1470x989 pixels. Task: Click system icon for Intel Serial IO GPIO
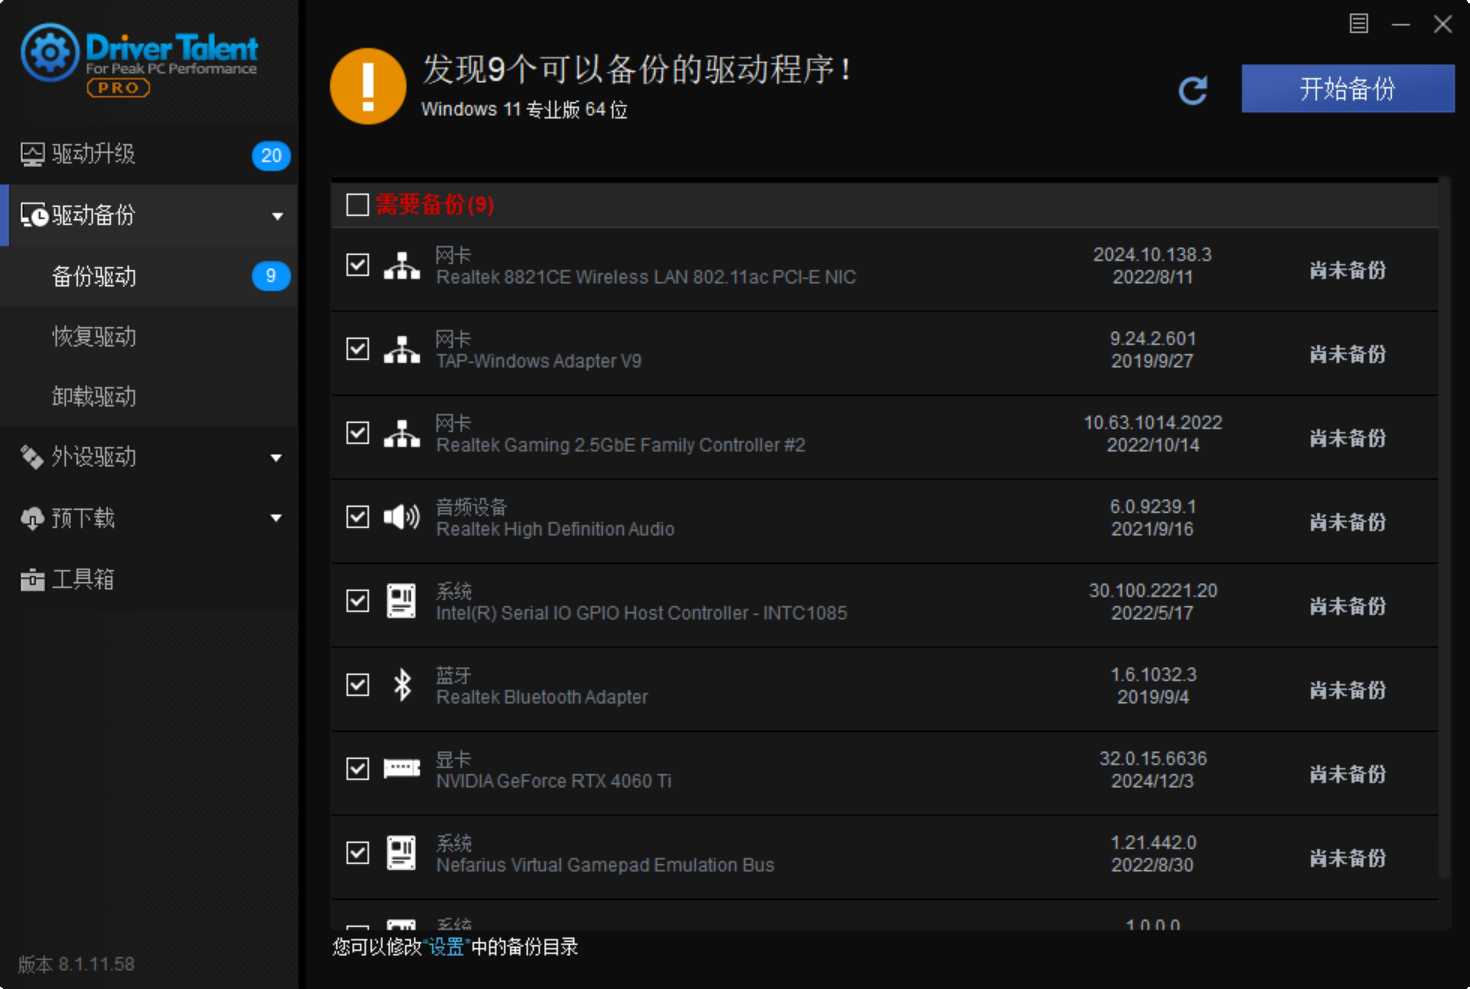pyautogui.click(x=402, y=601)
